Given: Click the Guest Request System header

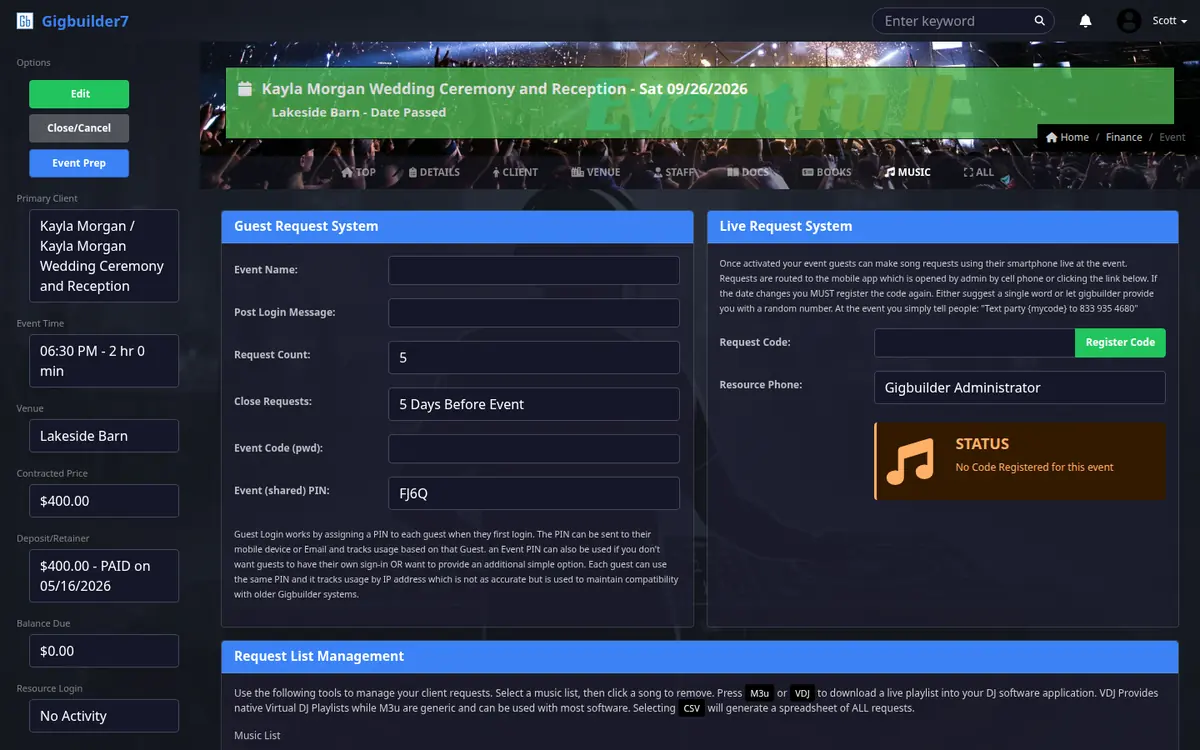Looking at the screenshot, I should [457, 226].
